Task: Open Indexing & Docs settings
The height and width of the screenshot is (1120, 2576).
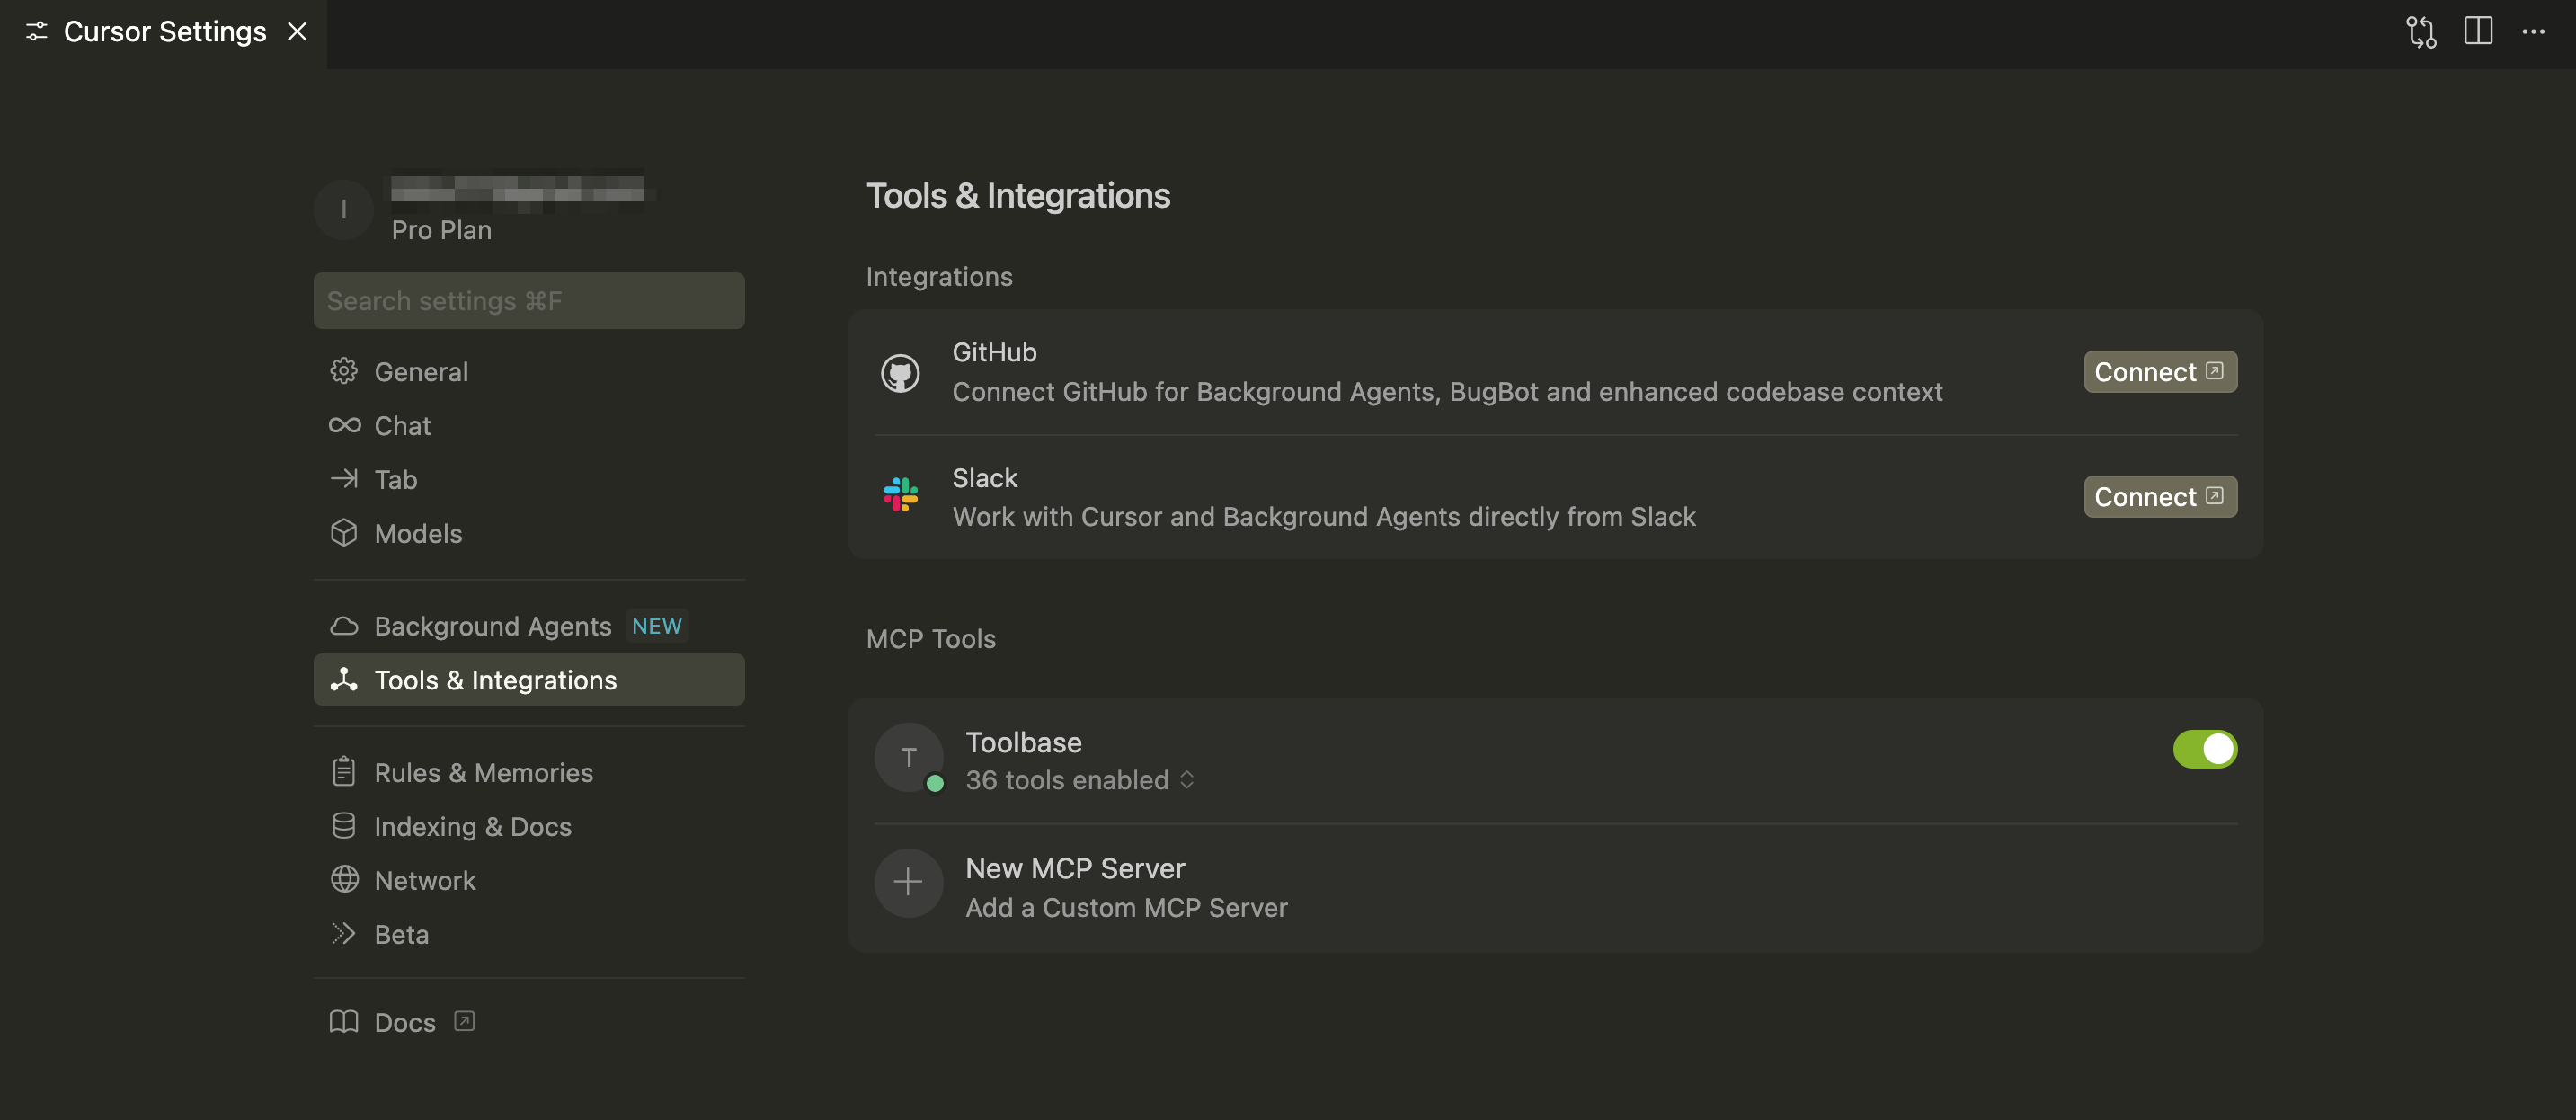Action: (x=472, y=826)
